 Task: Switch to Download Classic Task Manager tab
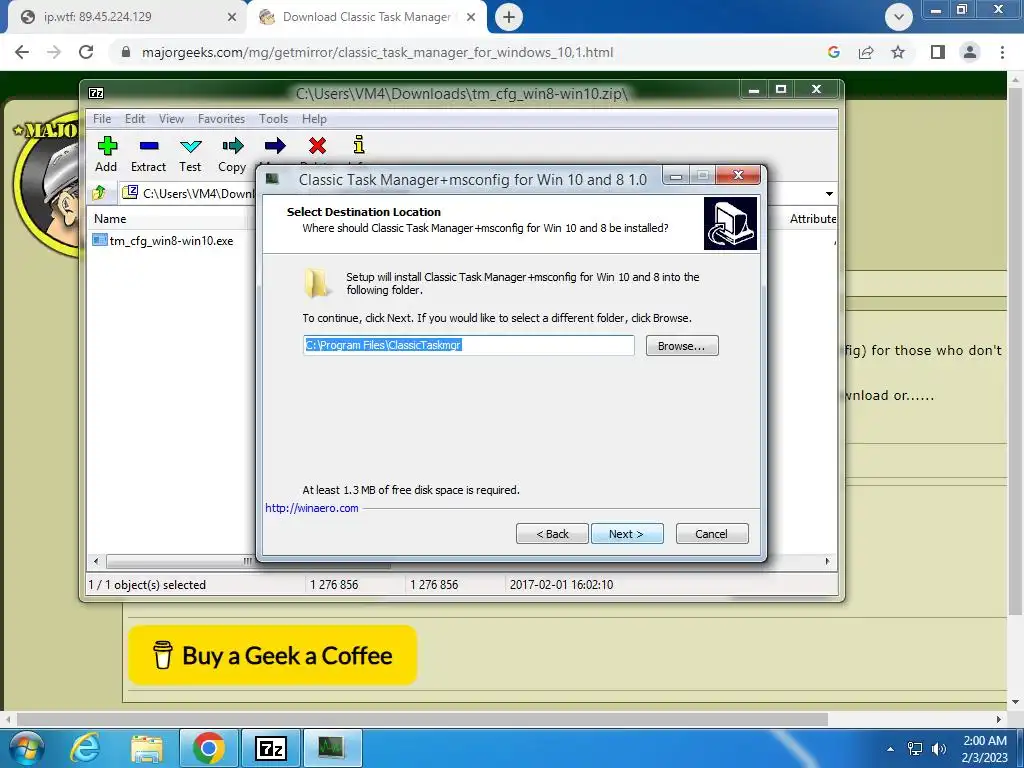[366, 17]
